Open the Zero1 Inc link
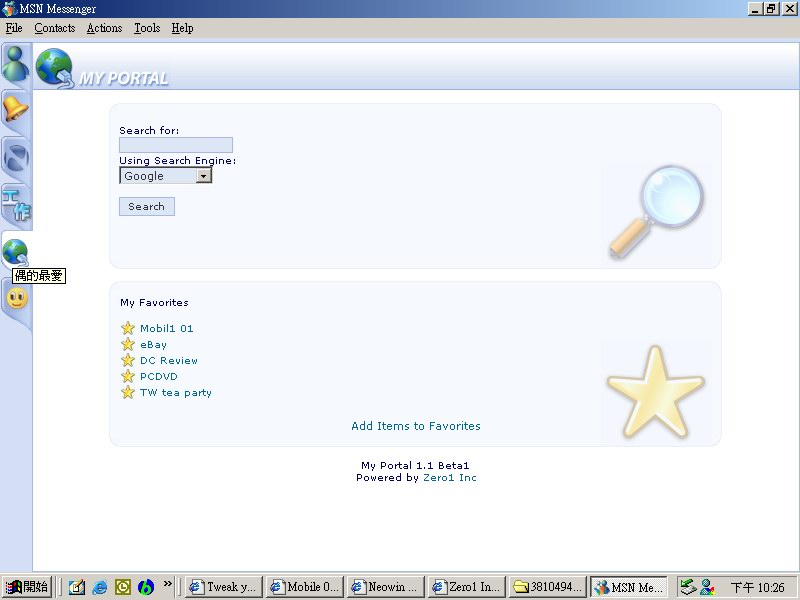This screenshot has height=600, width=800. coord(449,478)
